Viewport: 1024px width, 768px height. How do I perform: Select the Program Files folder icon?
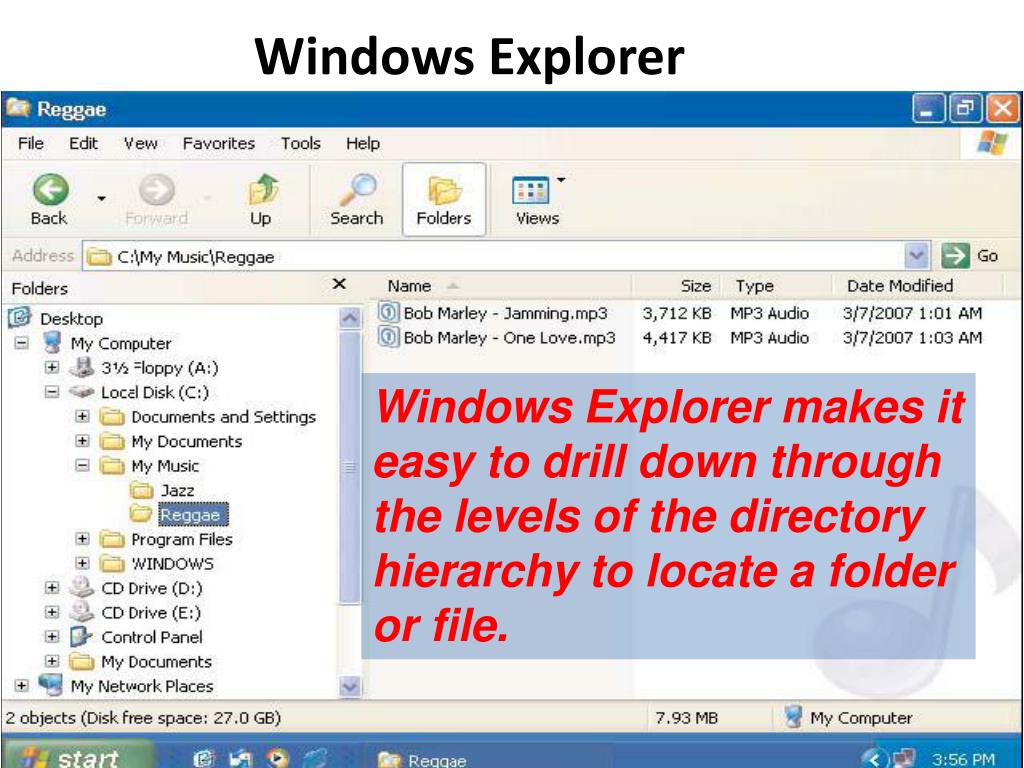112,539
